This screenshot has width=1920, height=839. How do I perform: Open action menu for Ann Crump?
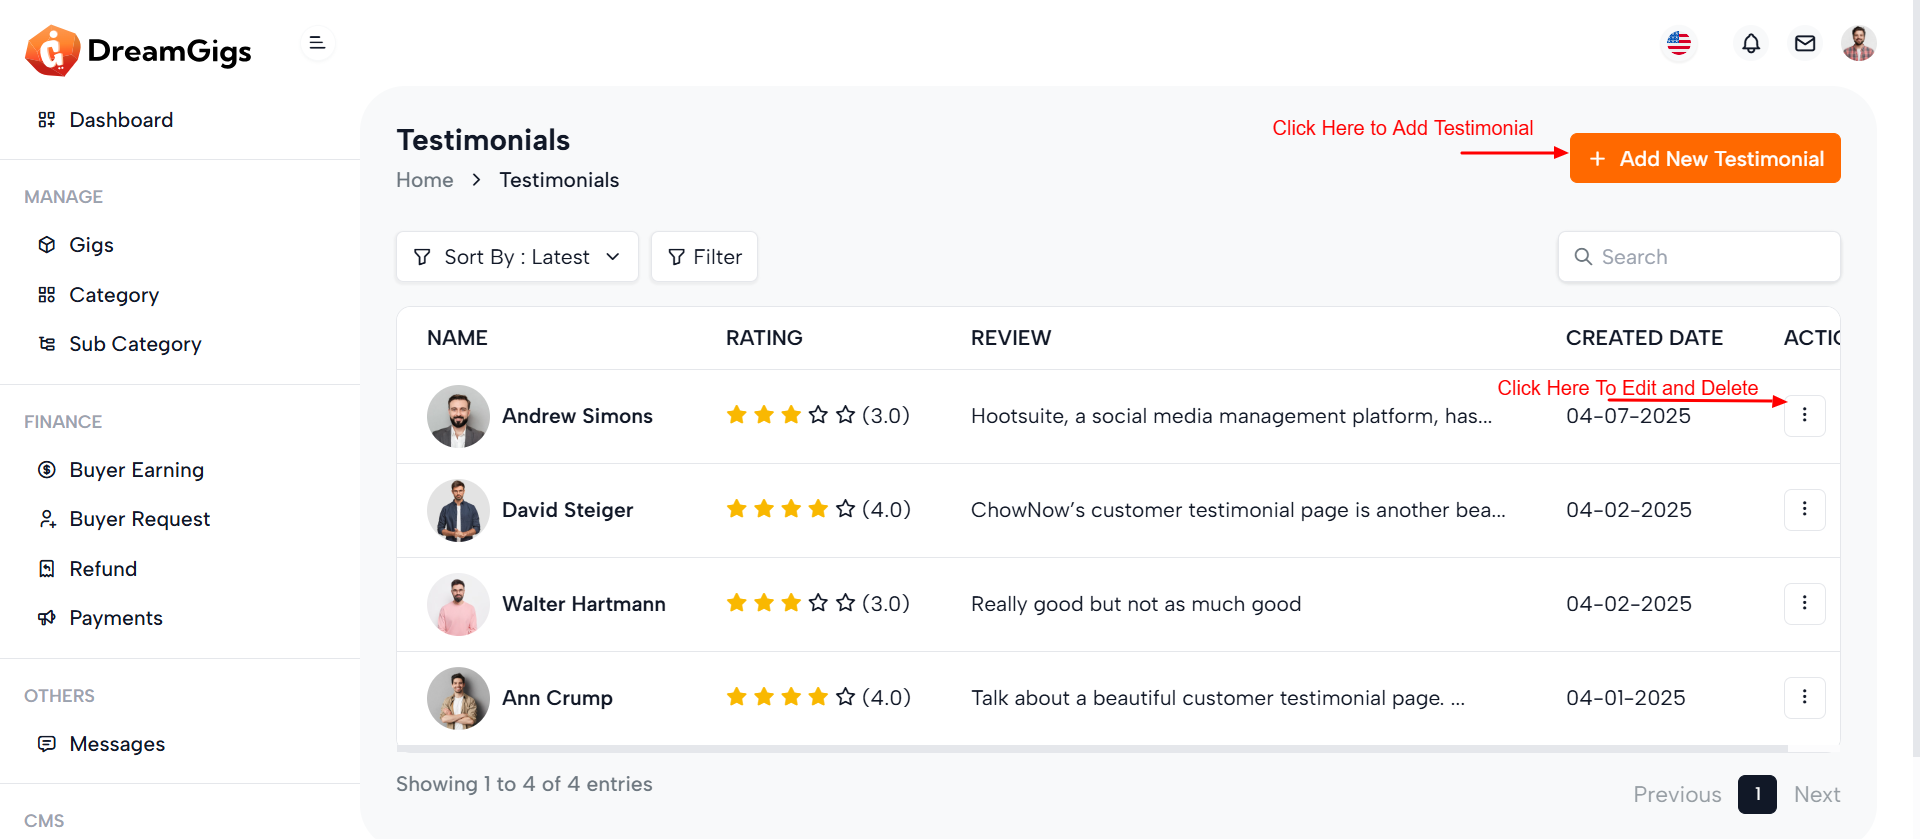1804,697
